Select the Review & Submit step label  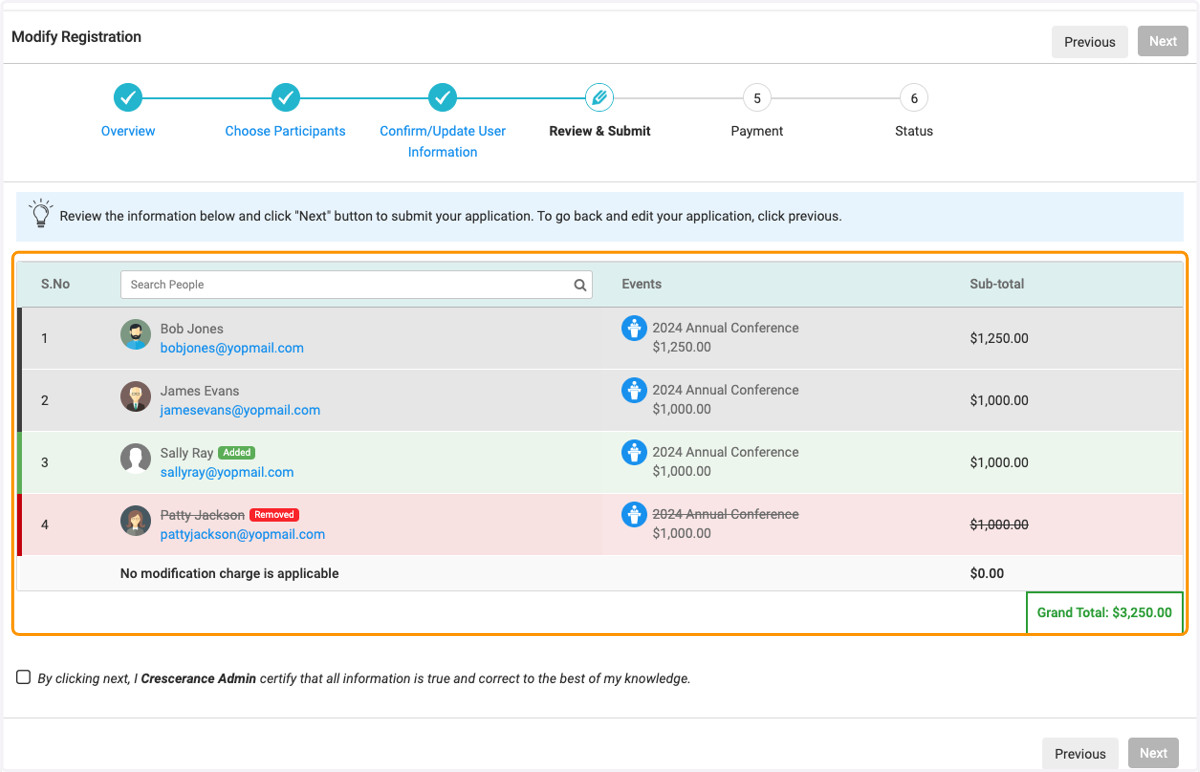[x=600, y=131]
